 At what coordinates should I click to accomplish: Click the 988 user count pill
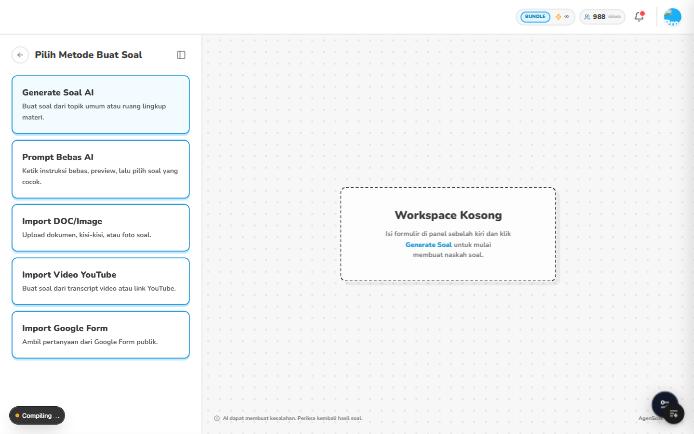coord(602,17)
